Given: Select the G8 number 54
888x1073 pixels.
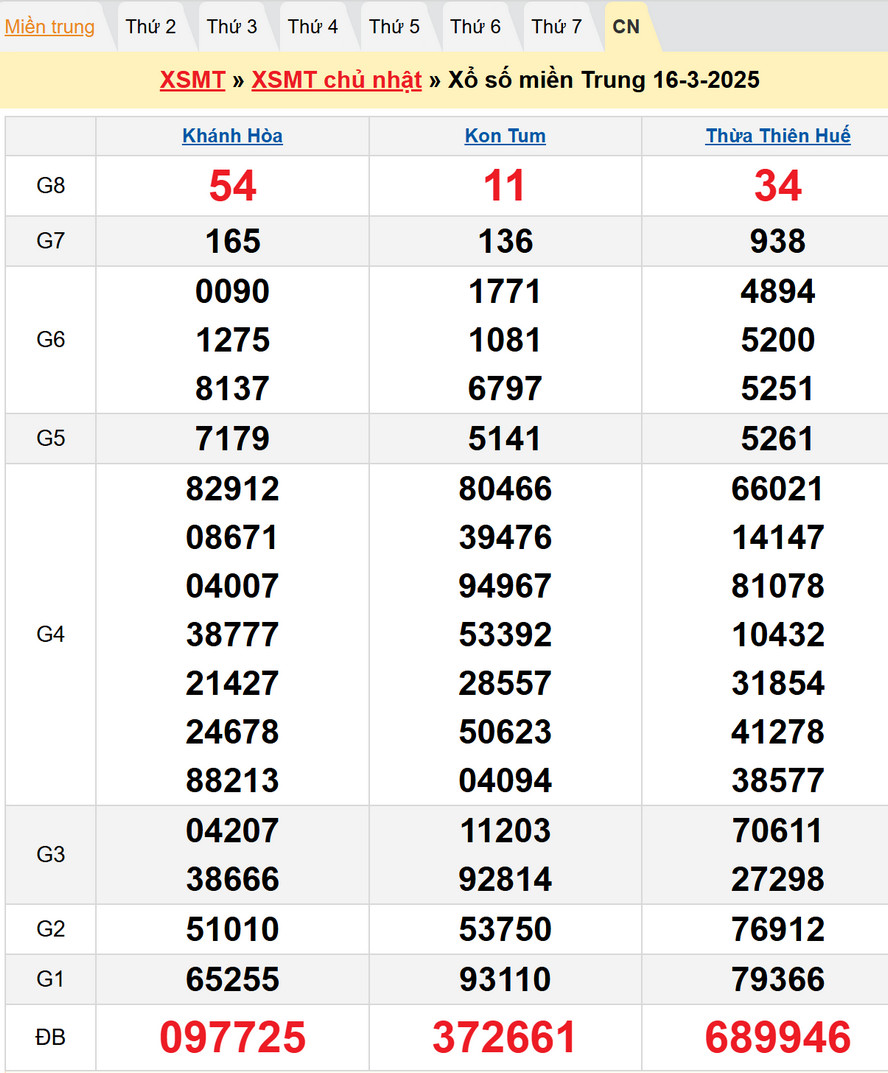Looking at the screenshot, I should coord(232,186).
